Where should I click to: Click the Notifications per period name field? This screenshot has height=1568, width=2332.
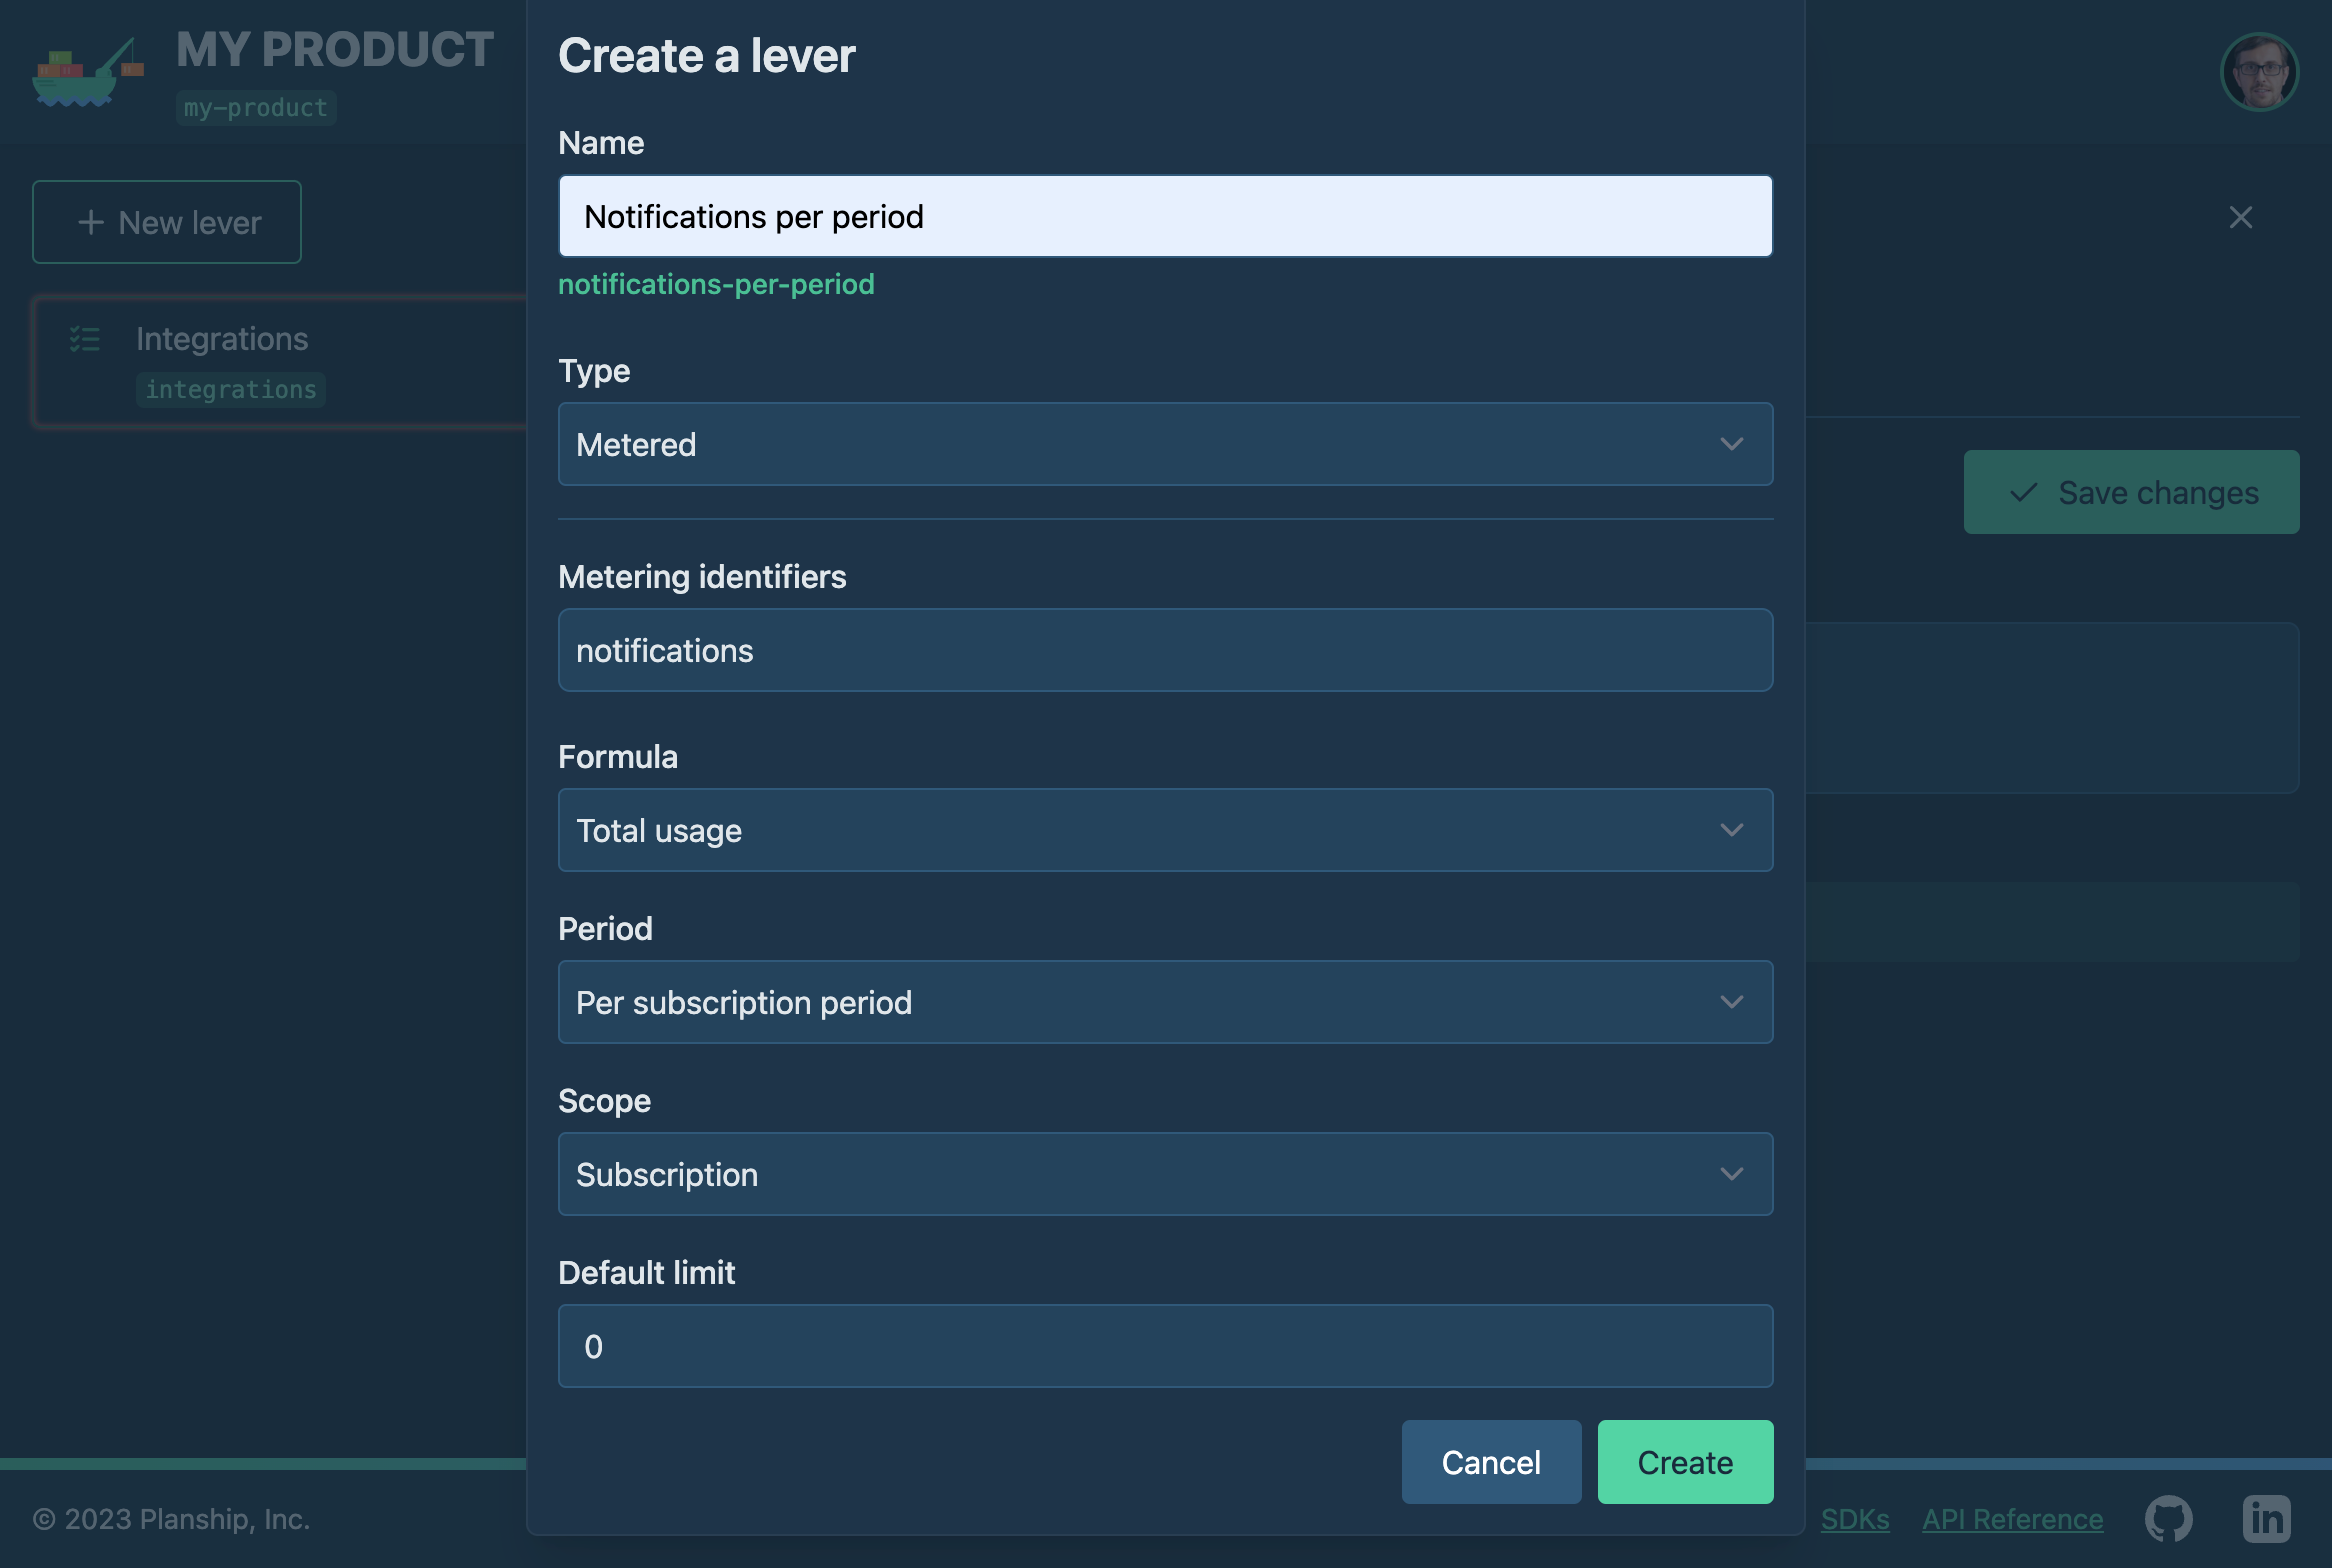pos(1165,215)
